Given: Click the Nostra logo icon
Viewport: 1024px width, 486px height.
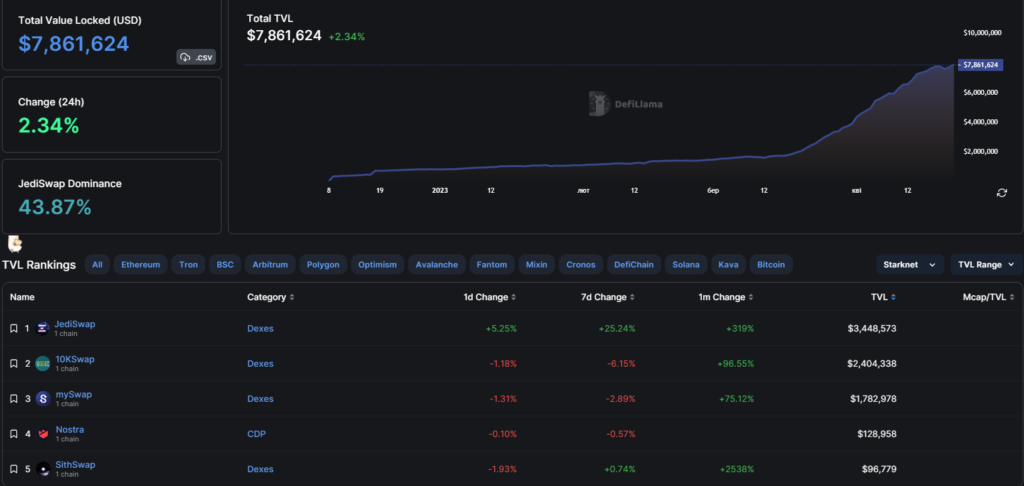Looking at the screenshot, I should pyautogui.click(x=42, y=434).
